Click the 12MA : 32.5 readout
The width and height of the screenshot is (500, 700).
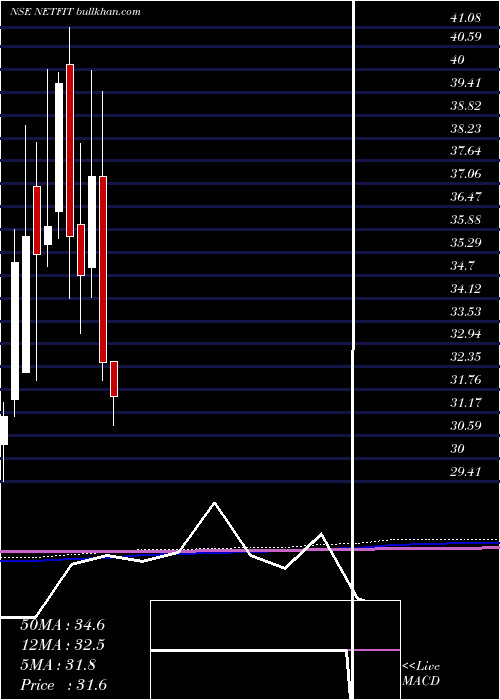pyautogui.click(x=62, y=645)
